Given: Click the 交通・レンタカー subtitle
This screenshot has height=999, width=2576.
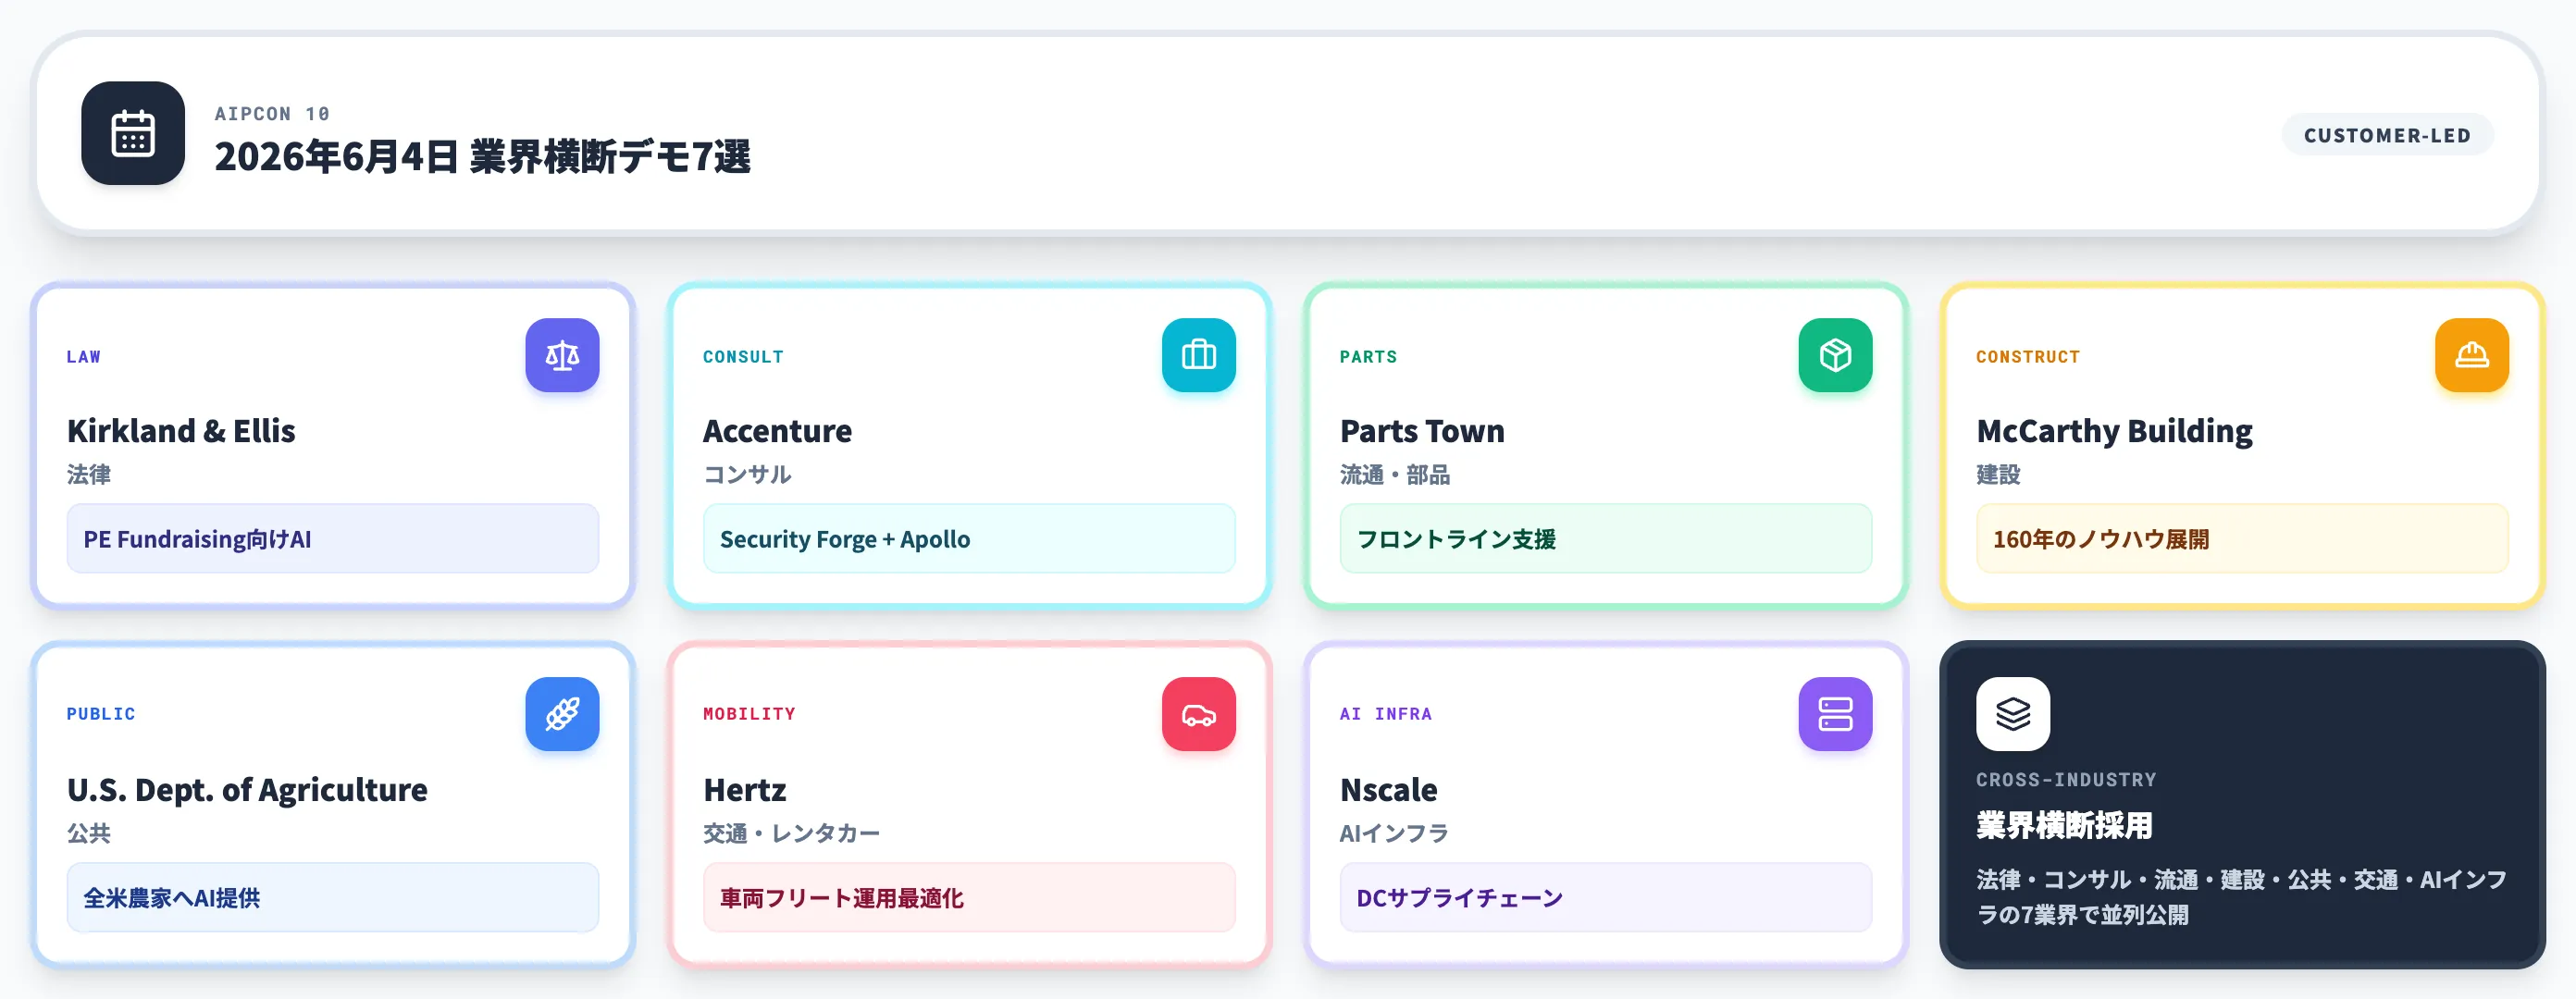Looking at the screenshot, I should coord(791,833).
